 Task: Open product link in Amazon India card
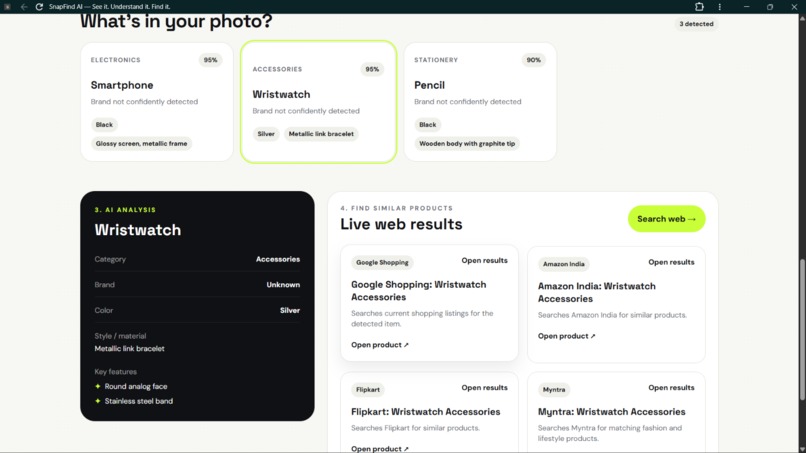click(566, 336)
